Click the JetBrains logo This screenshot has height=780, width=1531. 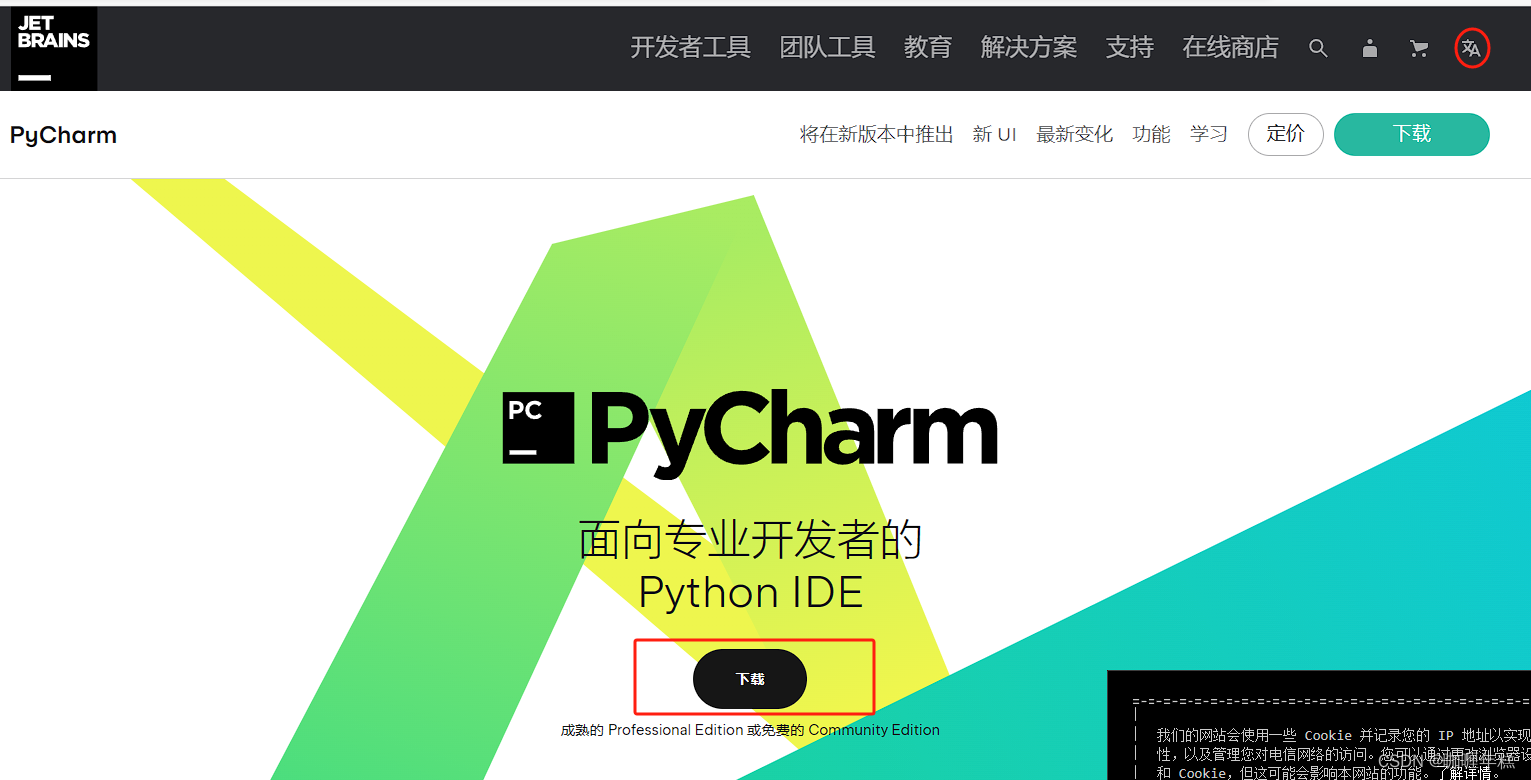54,48
